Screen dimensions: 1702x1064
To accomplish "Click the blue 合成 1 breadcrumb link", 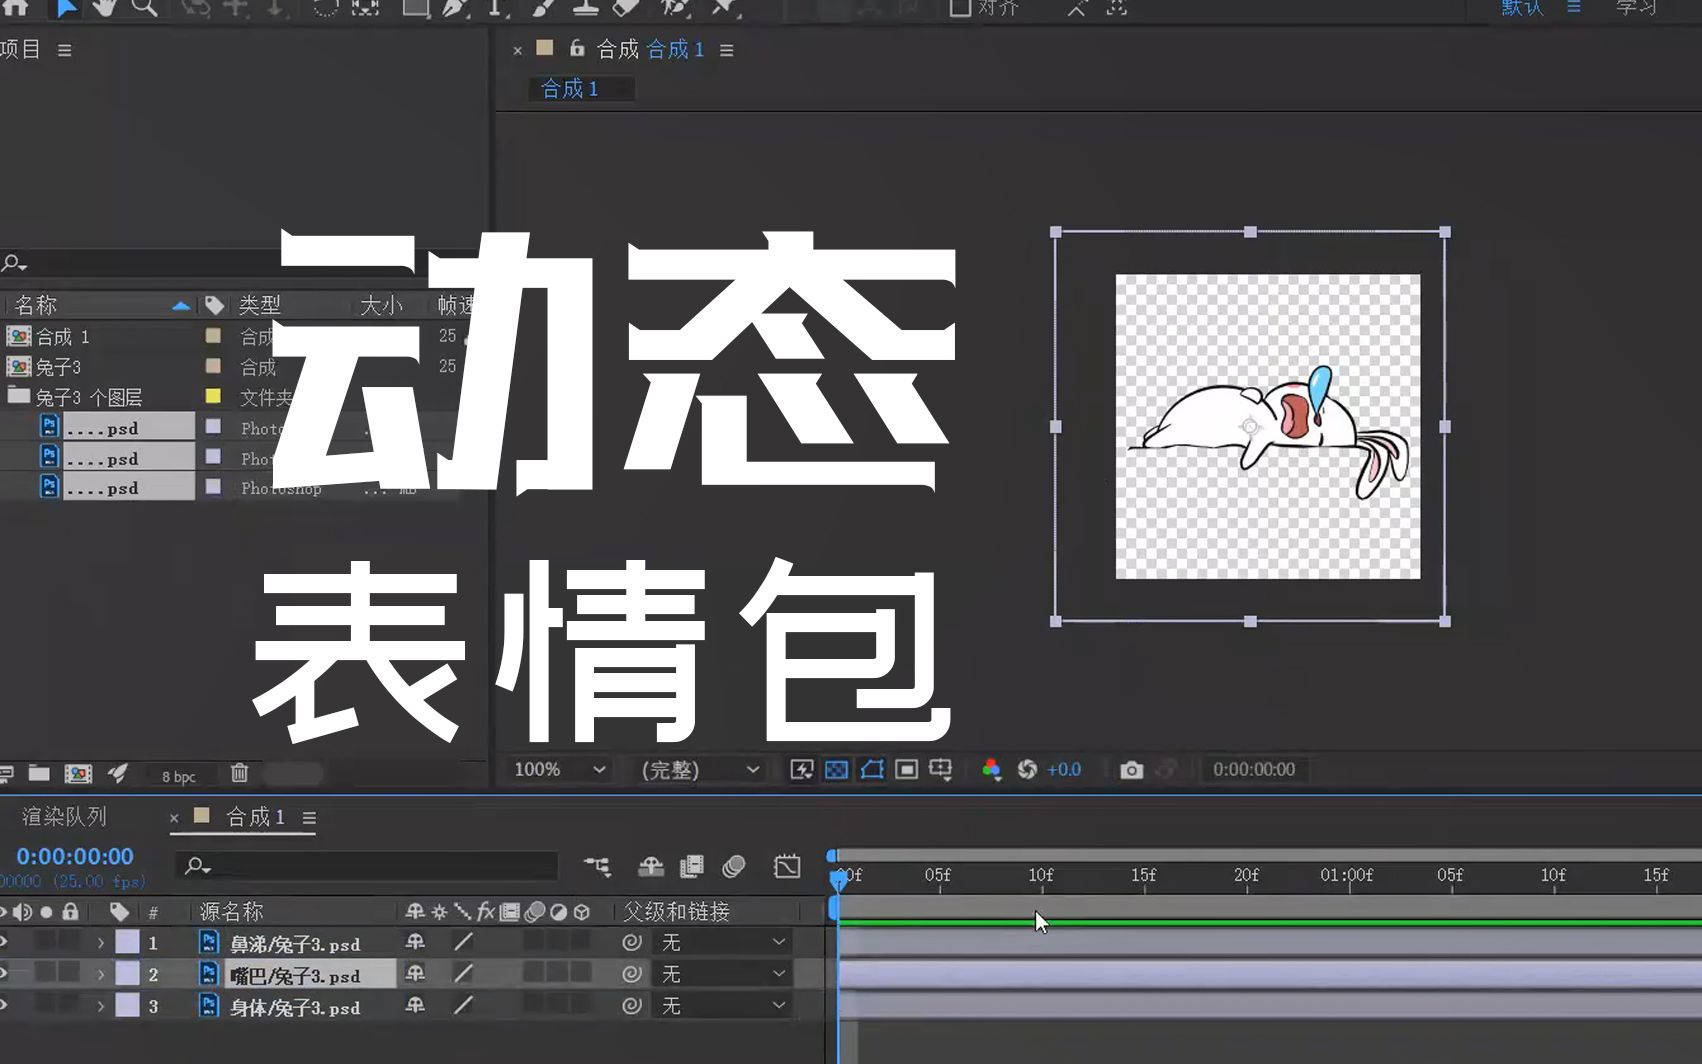I will [x=673, y=49].
